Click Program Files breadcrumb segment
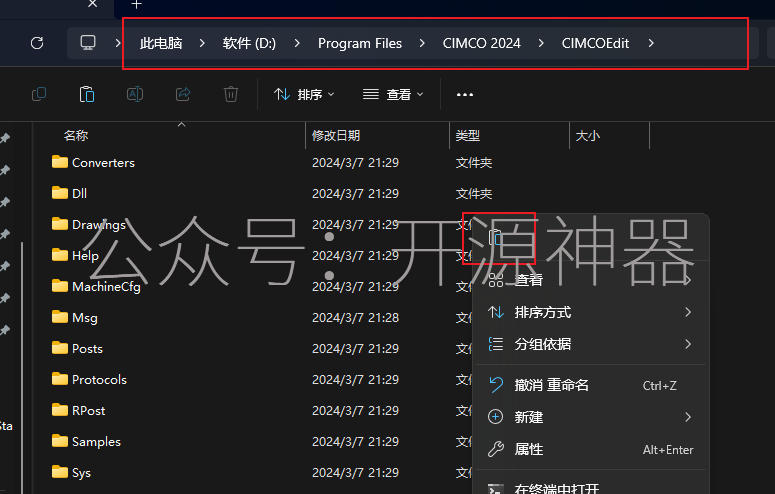This screenshot has height=494, width=775. [x=360, y=44]
